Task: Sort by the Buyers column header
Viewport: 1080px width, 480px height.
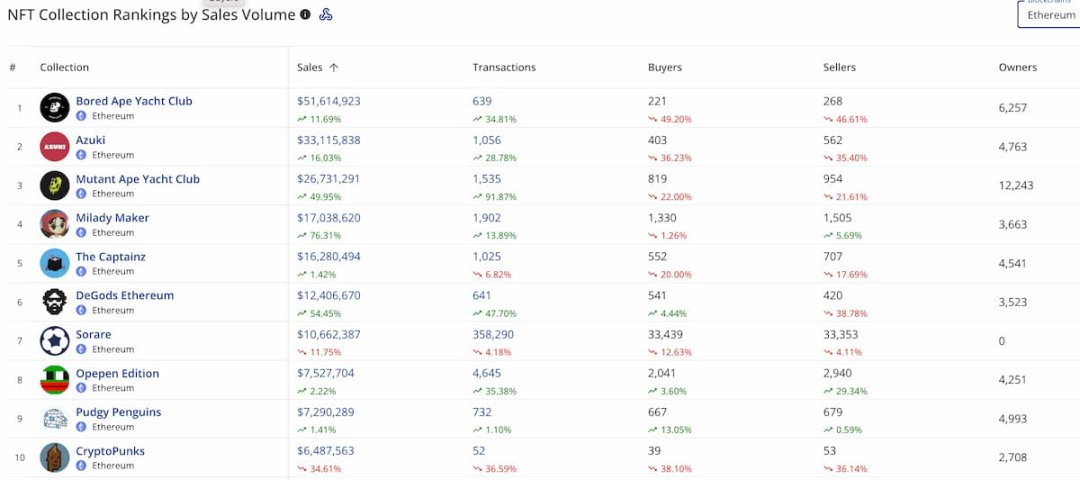Action: [x=665, y=68]
